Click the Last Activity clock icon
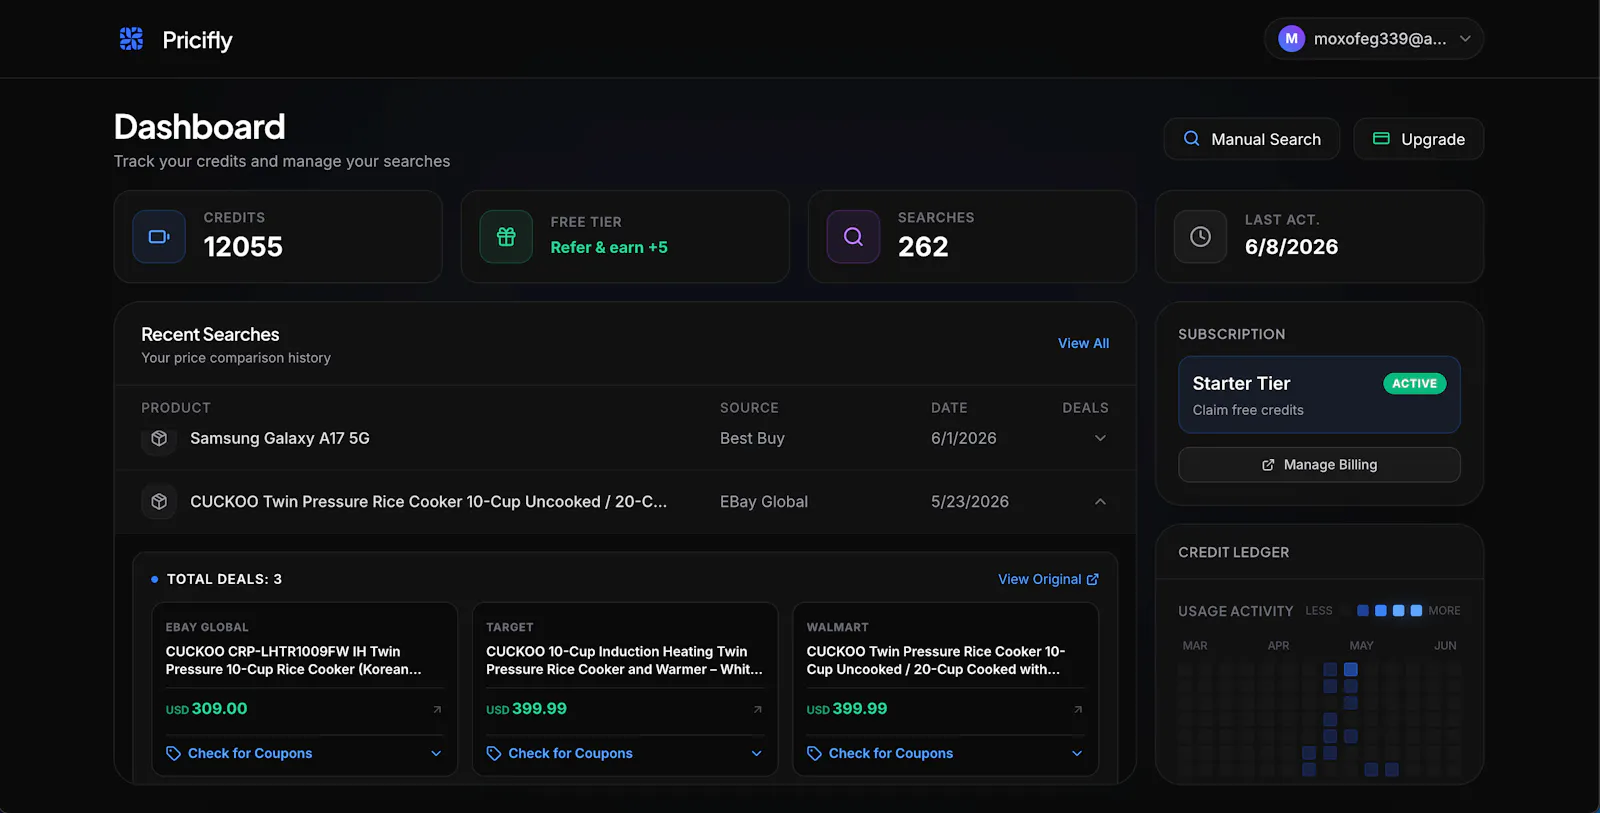 (1200, 237)
